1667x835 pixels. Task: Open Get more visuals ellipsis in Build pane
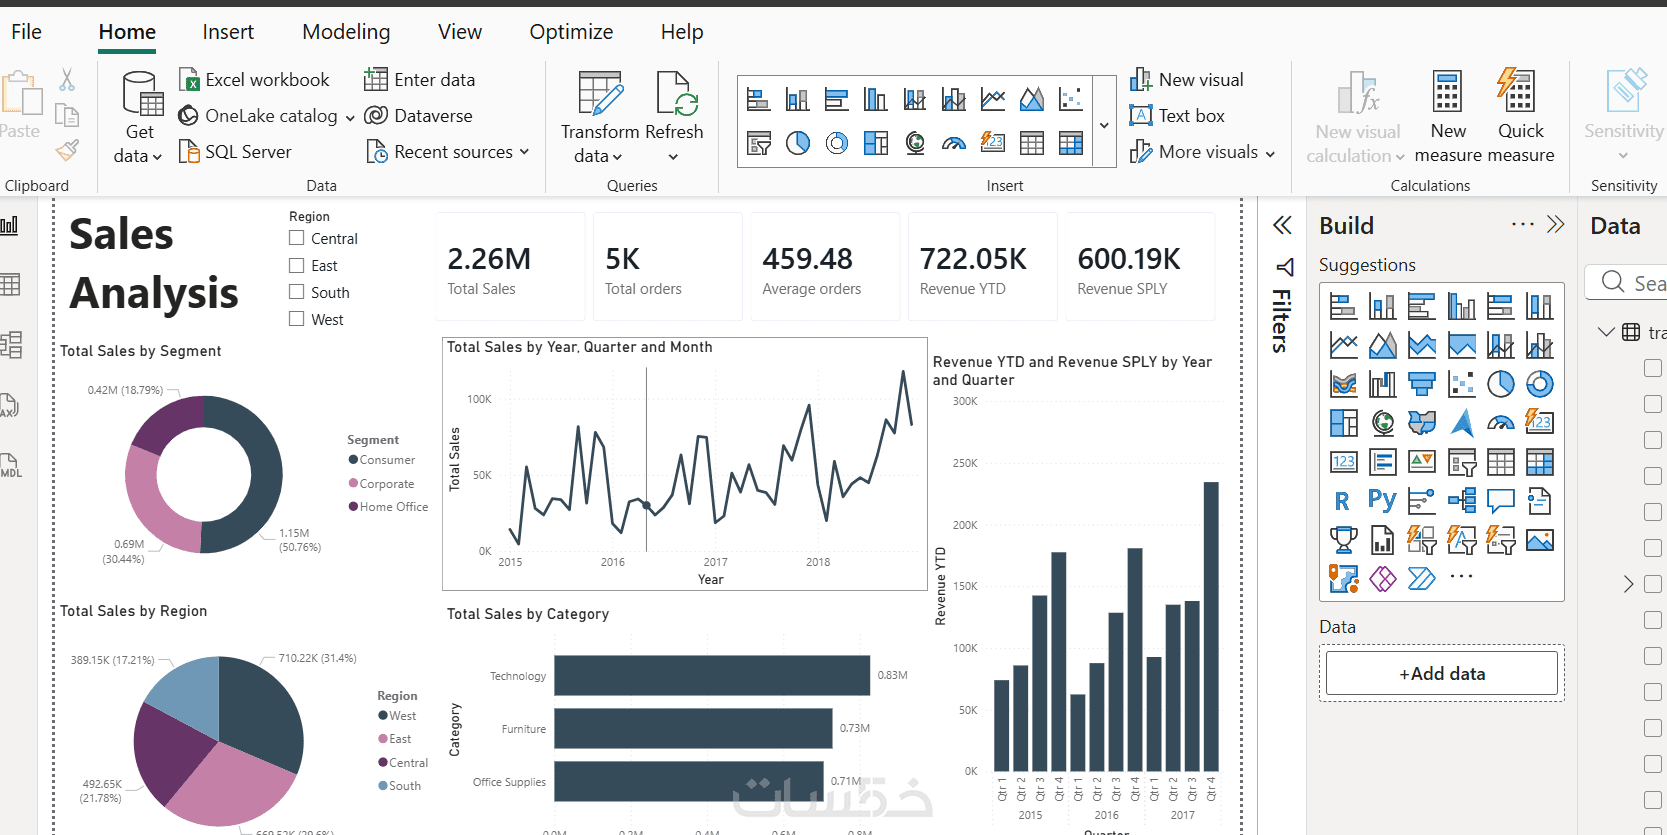pyautogui.click(x=1461, y=577)
